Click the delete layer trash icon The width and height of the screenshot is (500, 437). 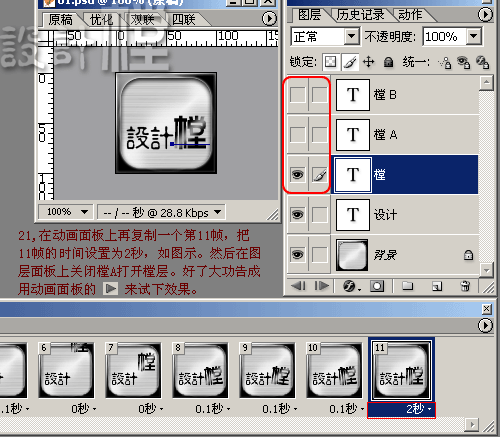click(x=465, y=286)
